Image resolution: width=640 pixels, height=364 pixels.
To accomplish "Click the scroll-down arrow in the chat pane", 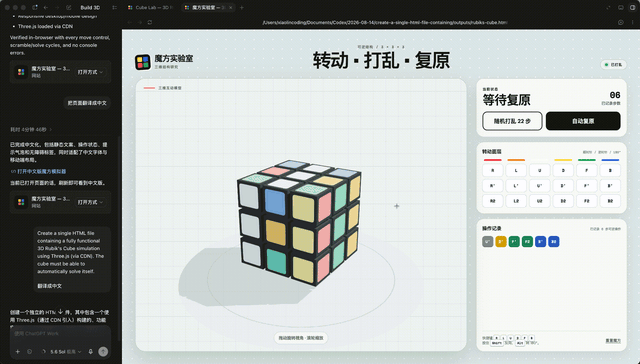I will [x=60, y=312].
